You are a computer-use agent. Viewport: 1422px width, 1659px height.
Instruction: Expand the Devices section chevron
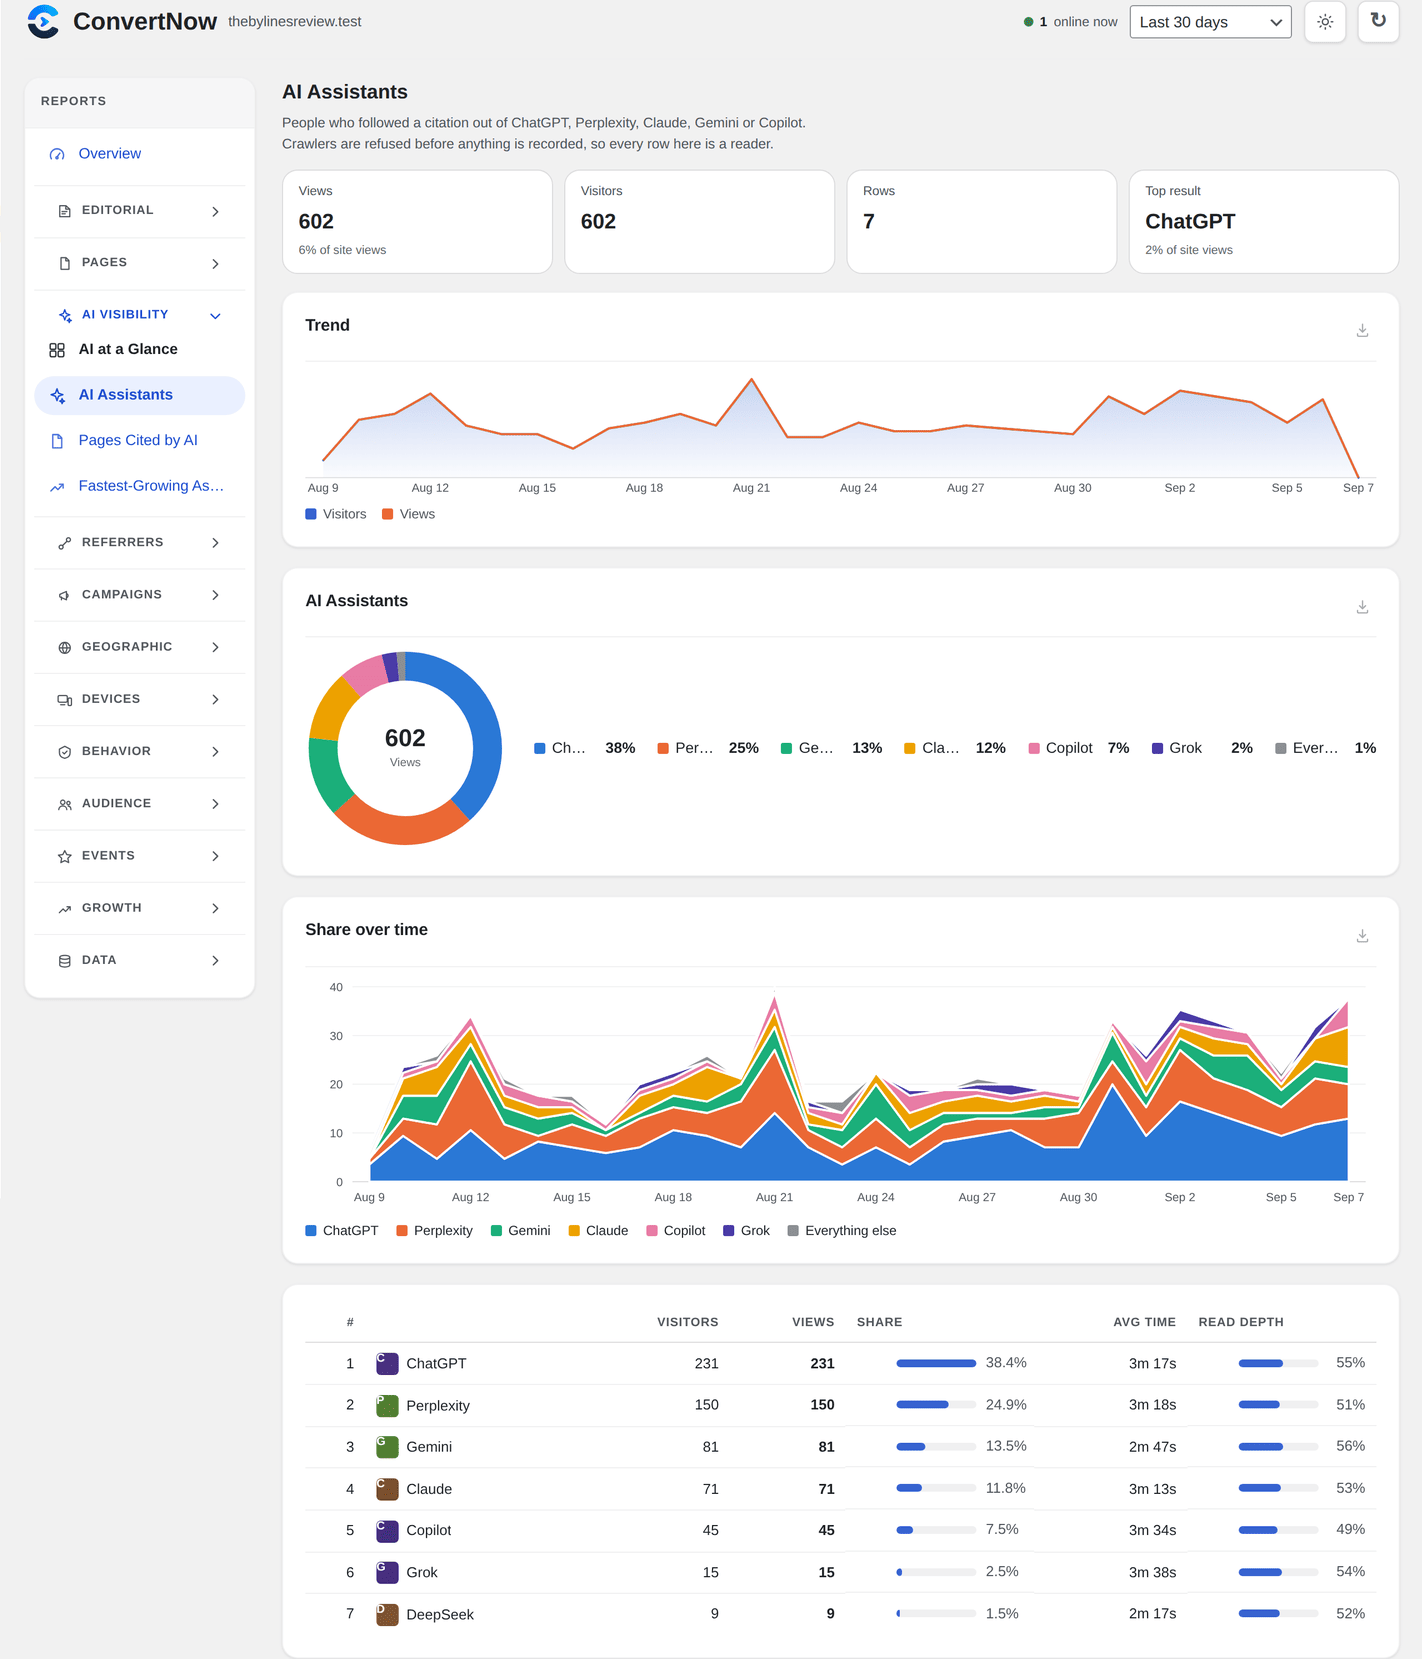(x=216, y=700)
